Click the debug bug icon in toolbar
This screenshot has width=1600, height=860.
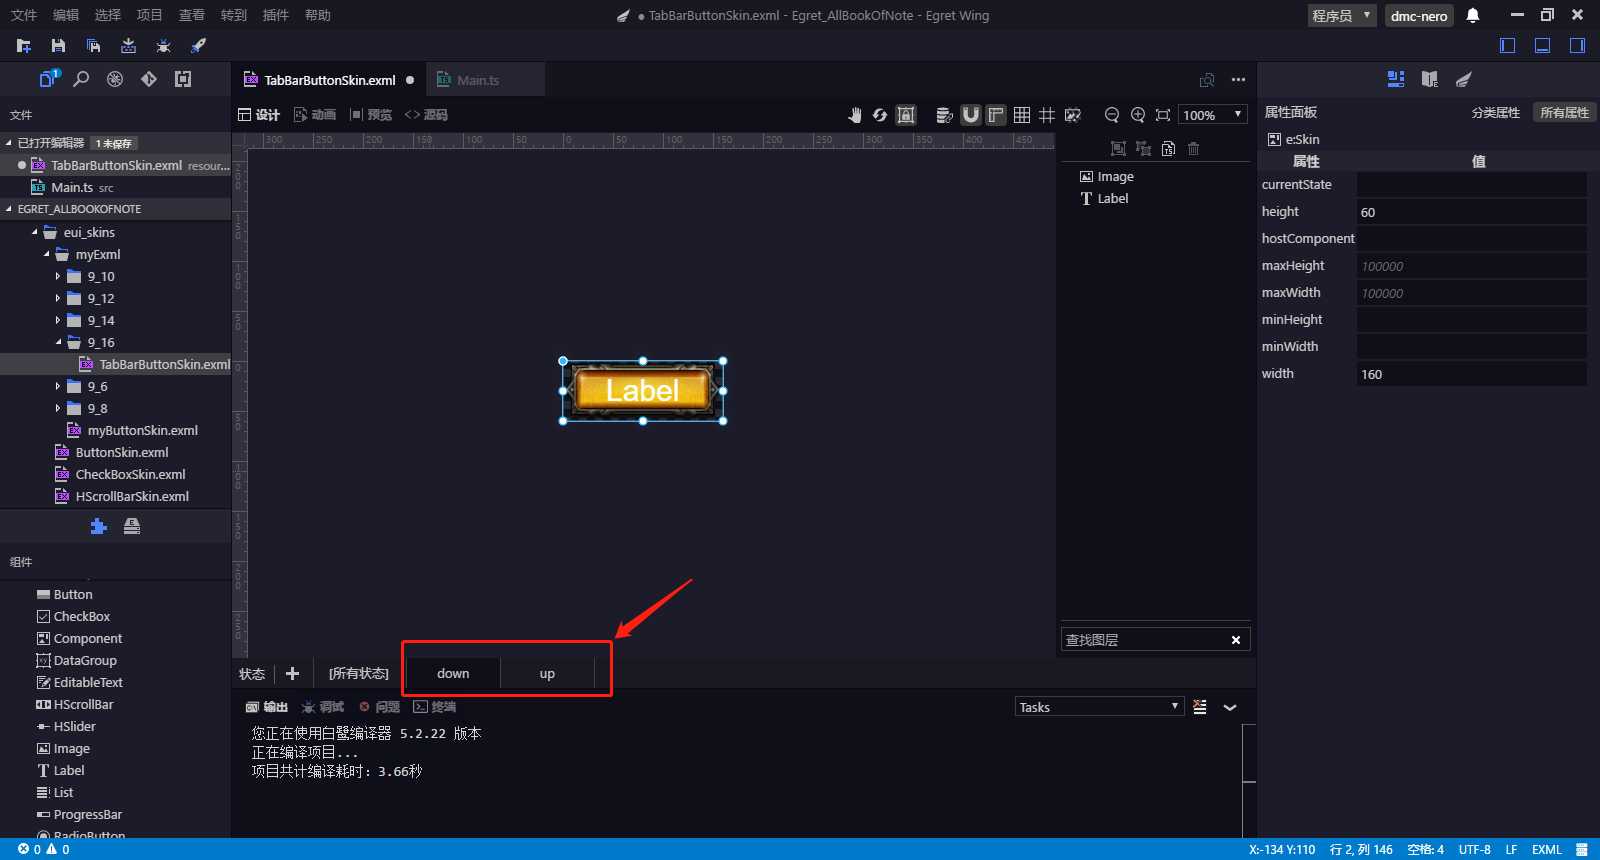click(163, 46)
